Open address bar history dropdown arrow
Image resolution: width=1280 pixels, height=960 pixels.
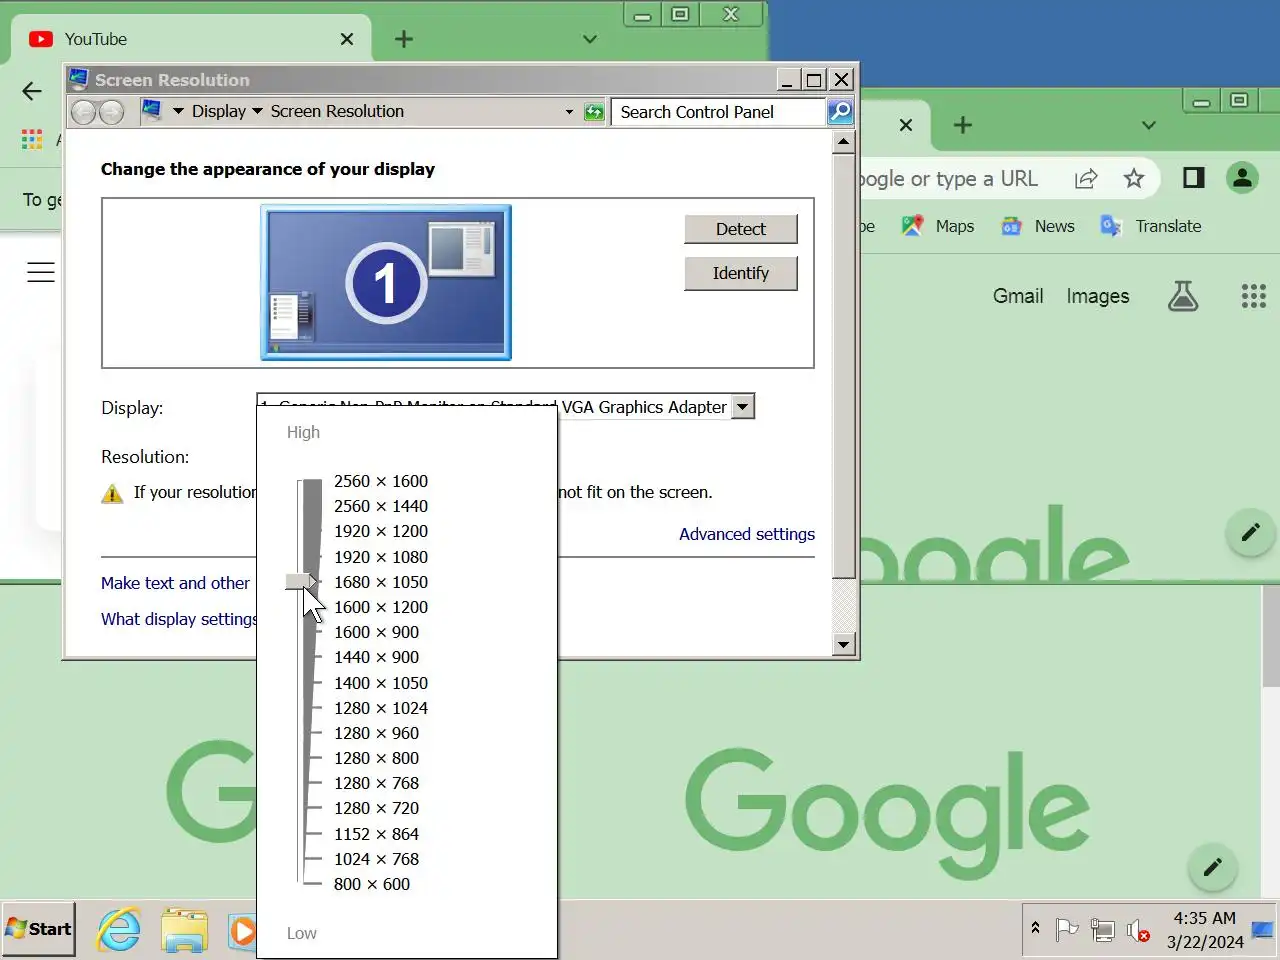pyautogui.click(x=569, y=112)
